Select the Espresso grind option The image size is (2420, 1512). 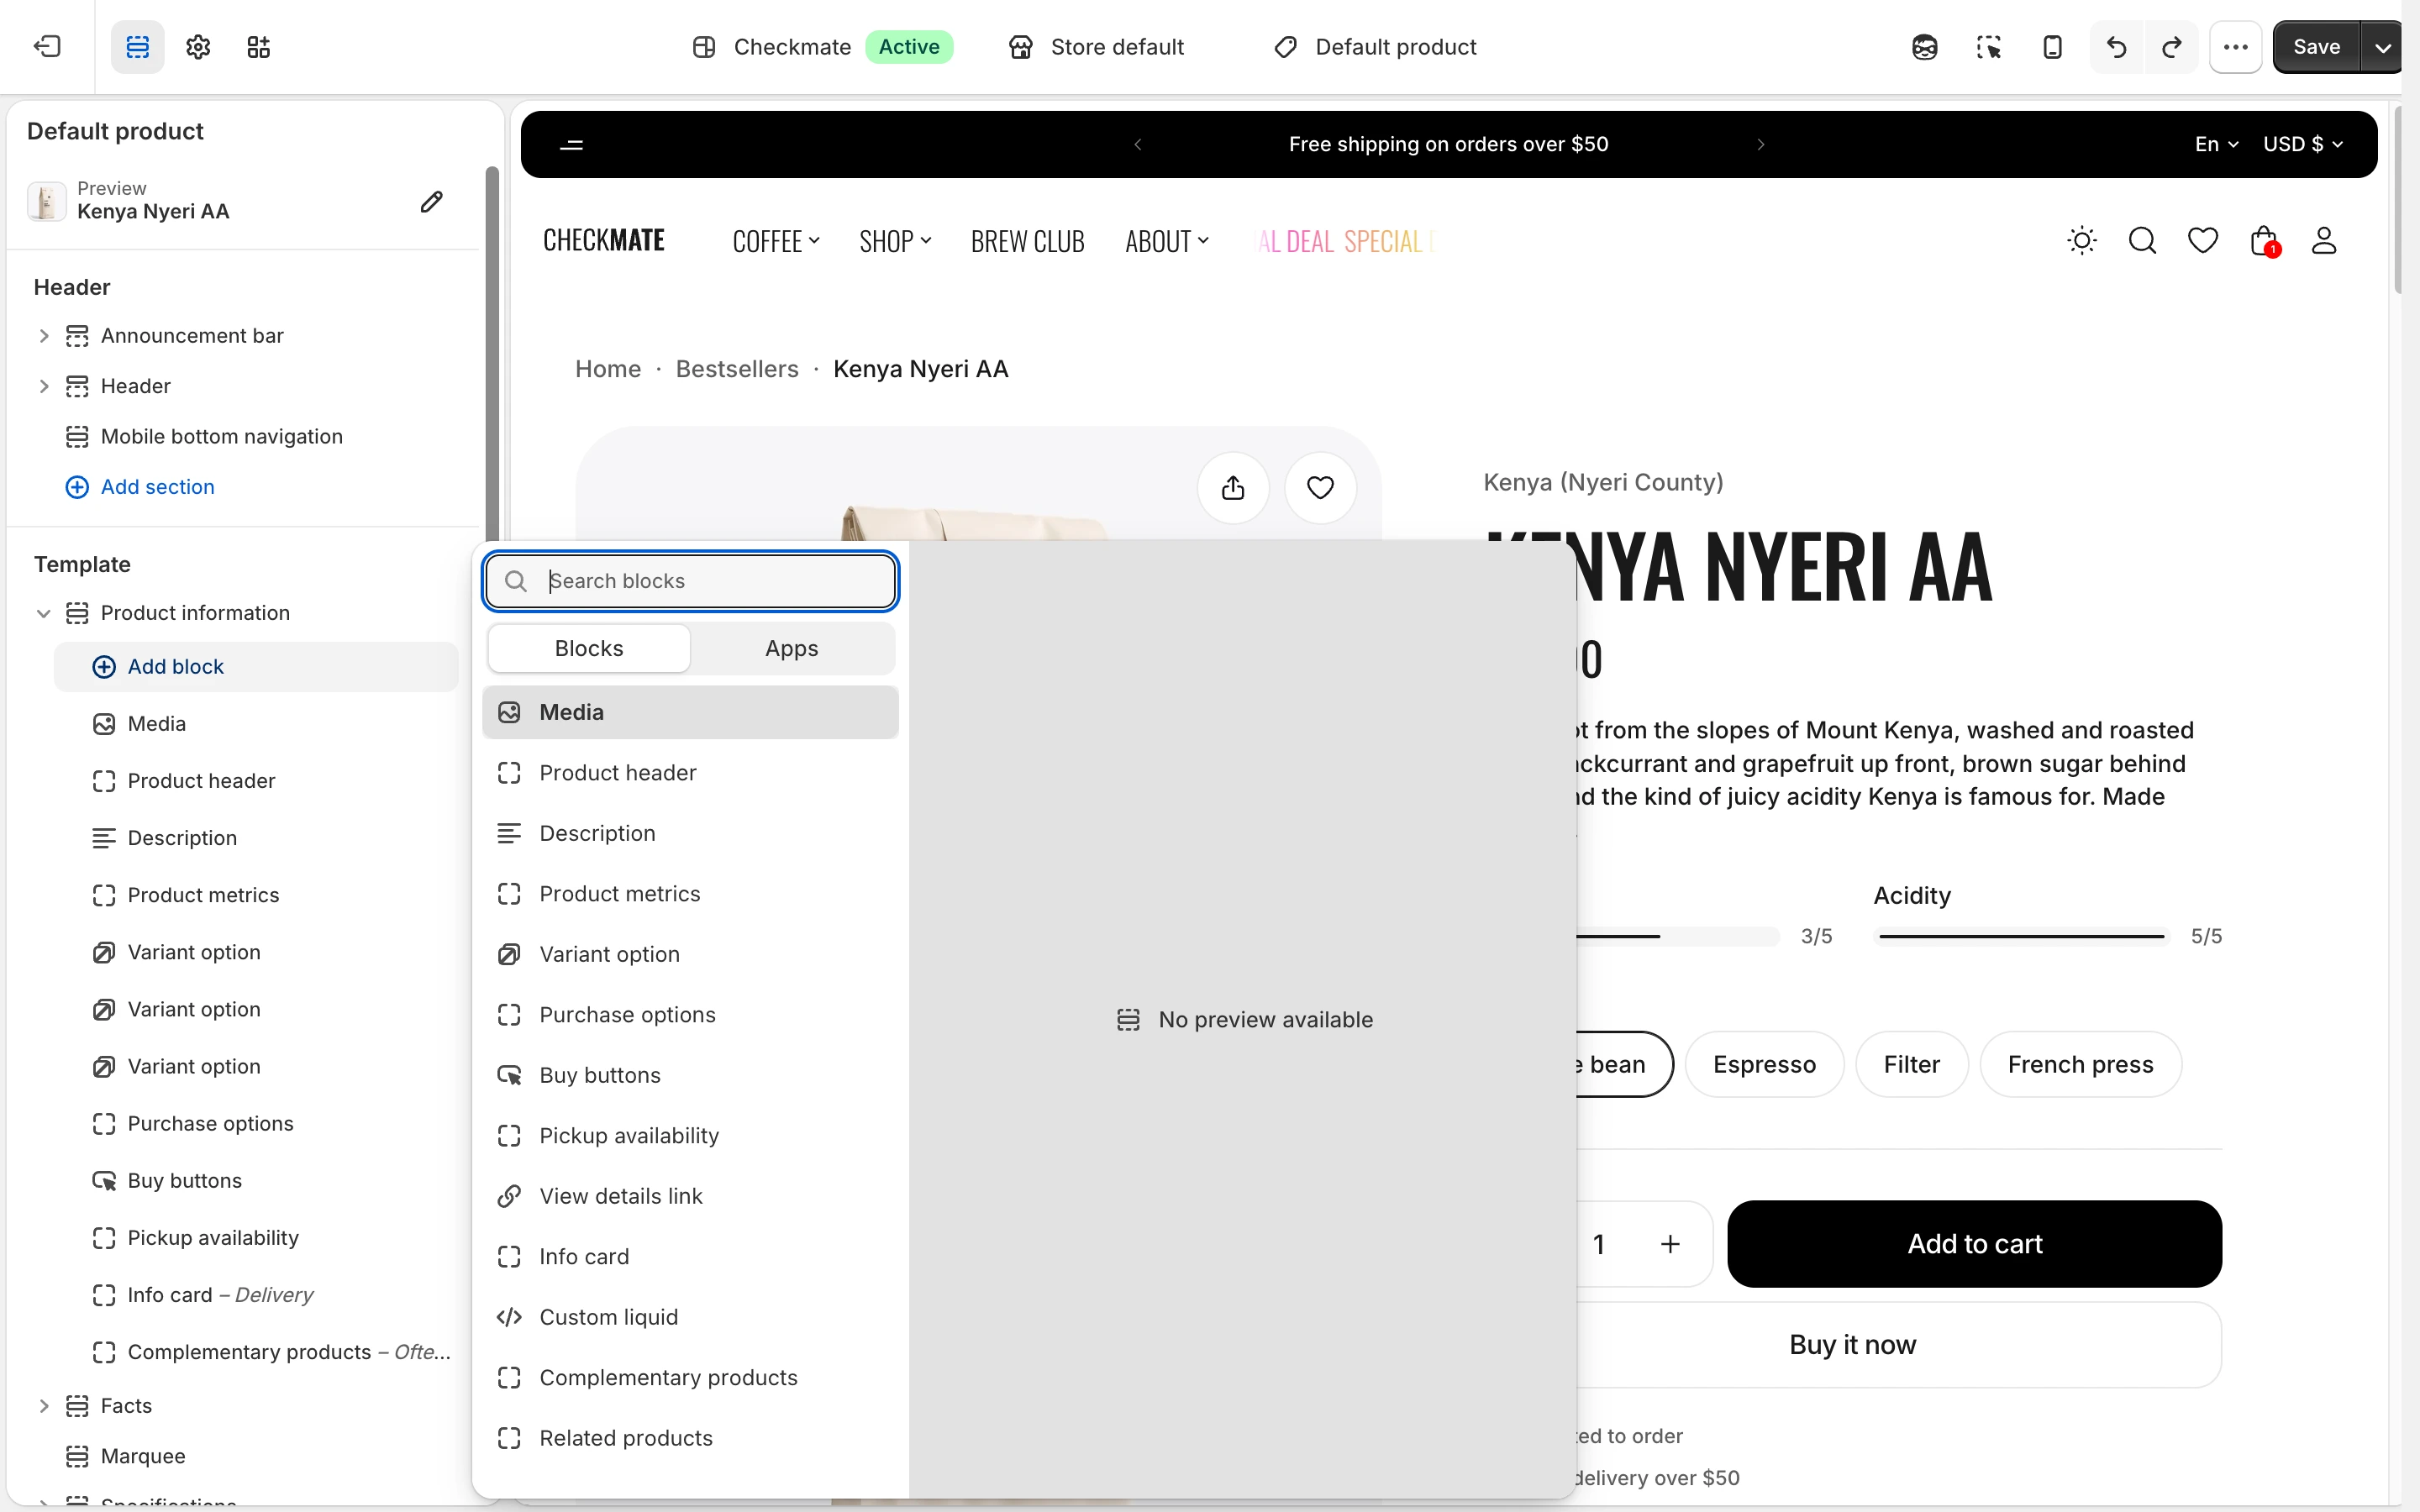coord(1764,1064)
